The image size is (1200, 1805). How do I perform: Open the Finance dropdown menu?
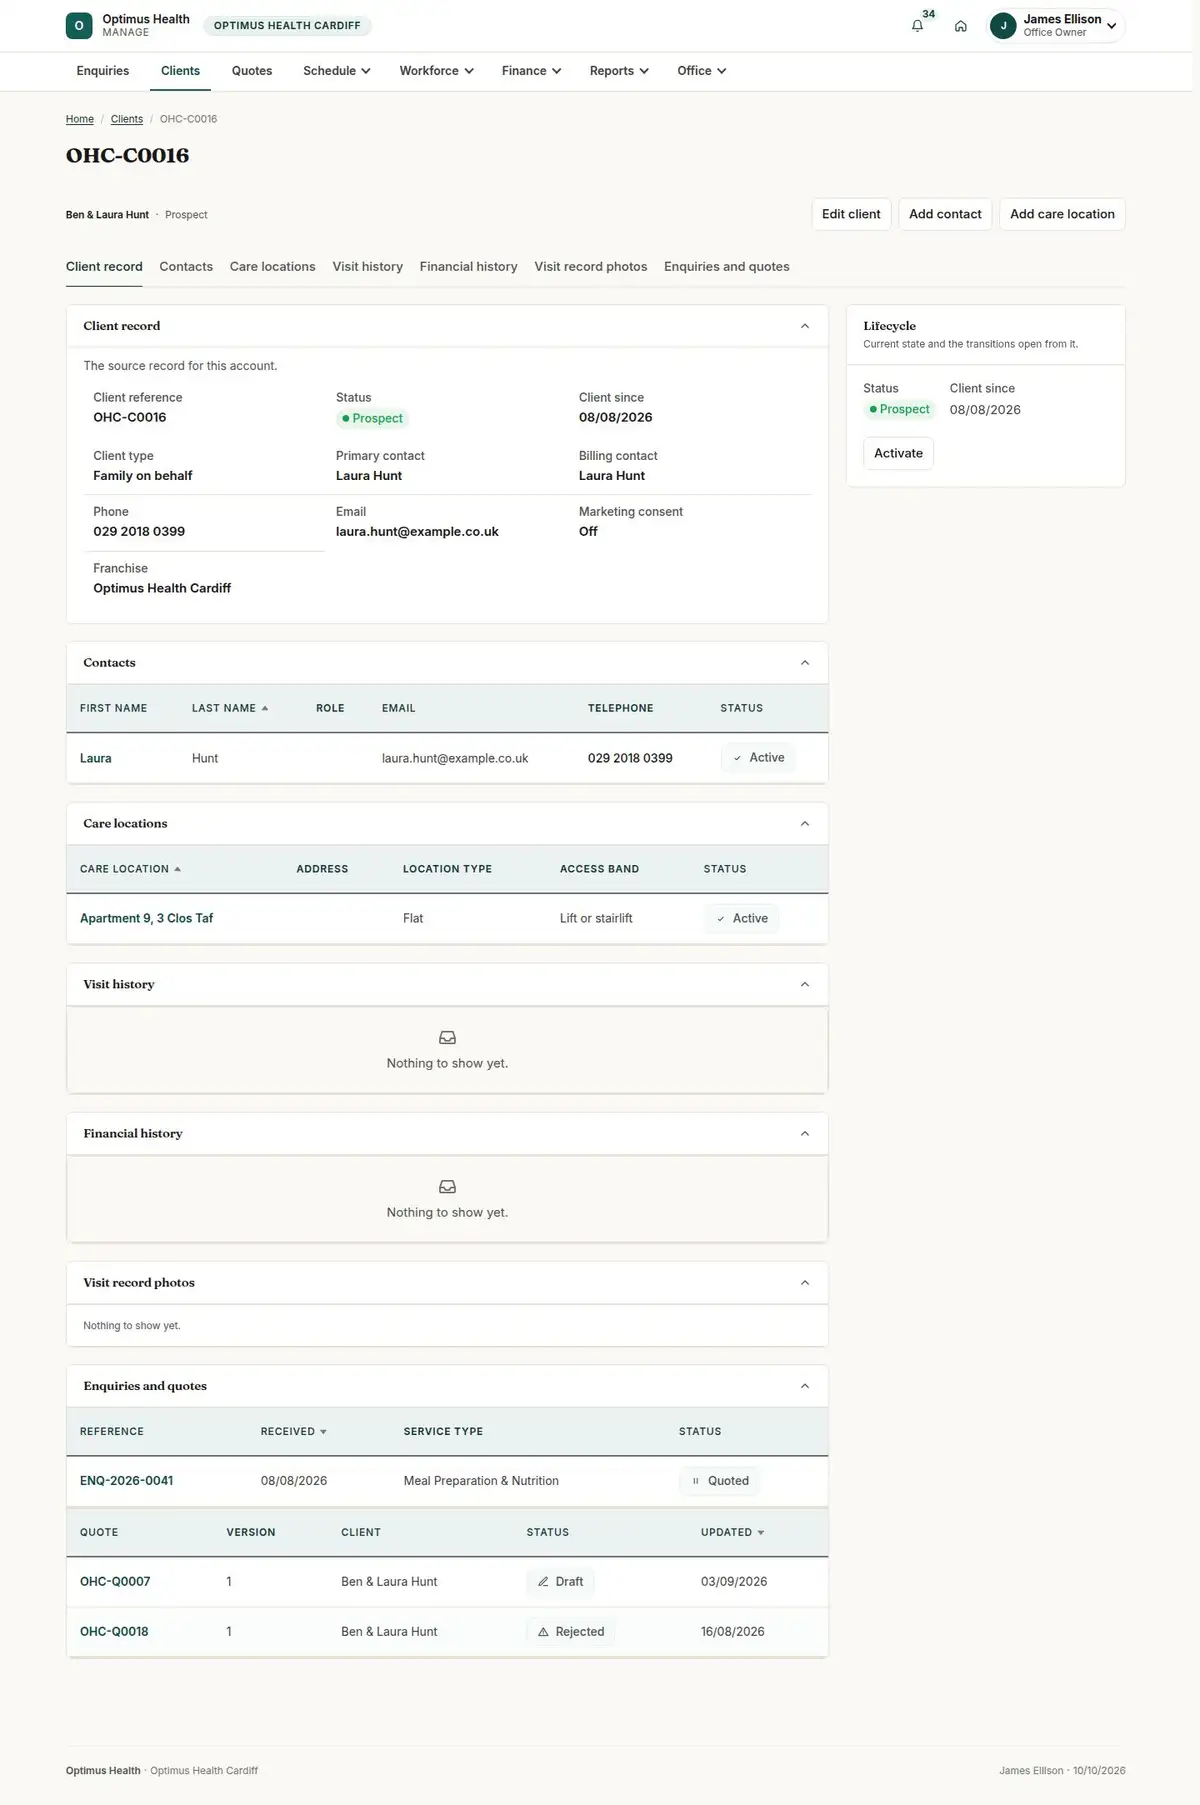(x=531, y=71)
